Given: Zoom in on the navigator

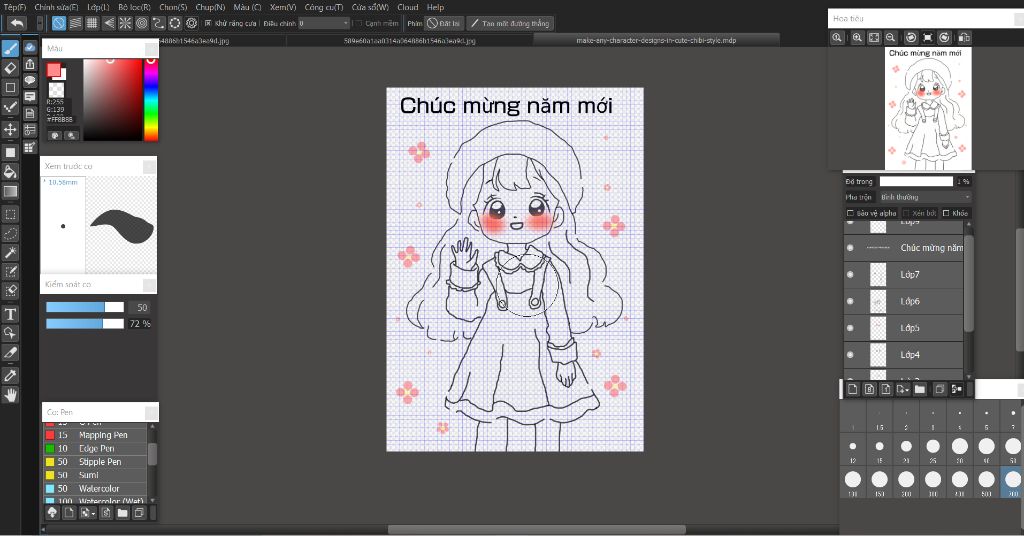Looking at the screenshot, I should click(x=857, y=38).
